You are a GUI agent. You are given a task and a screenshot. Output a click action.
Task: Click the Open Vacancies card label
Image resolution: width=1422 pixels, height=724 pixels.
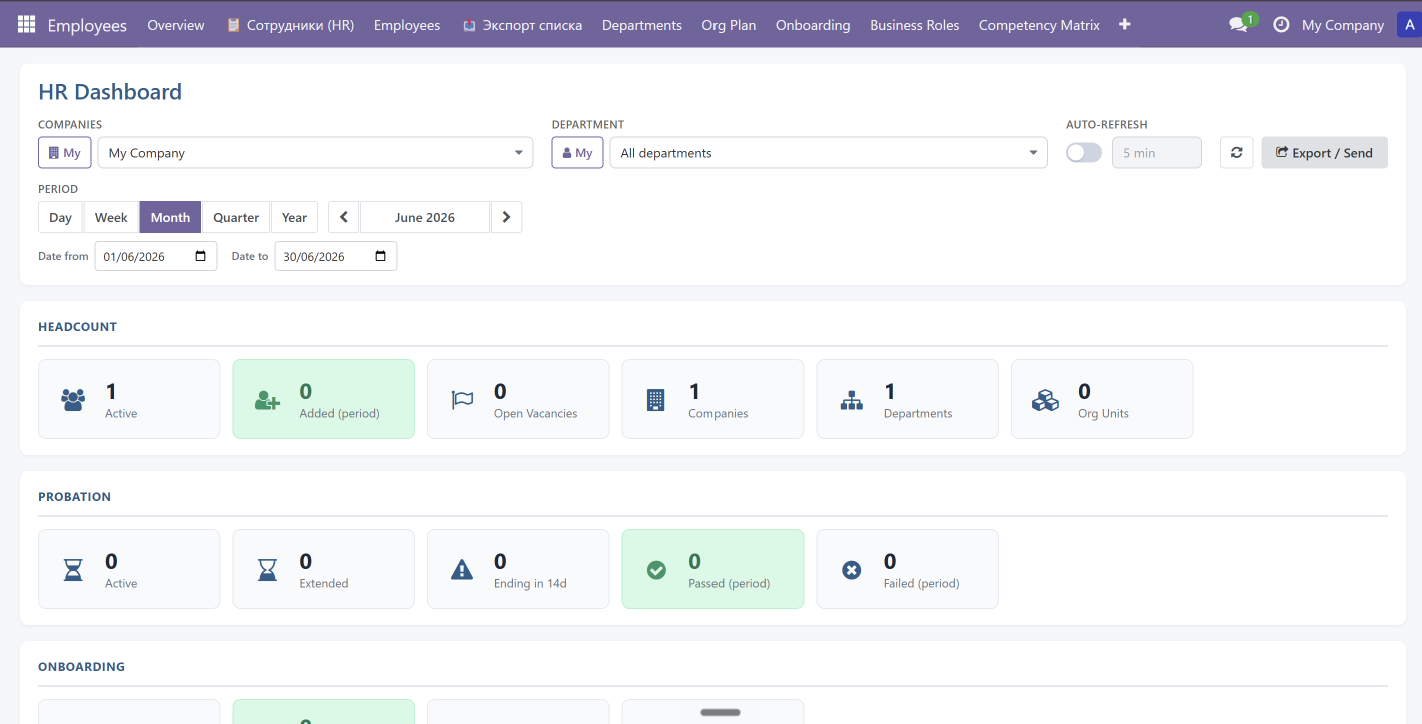[x=535, y=413]
